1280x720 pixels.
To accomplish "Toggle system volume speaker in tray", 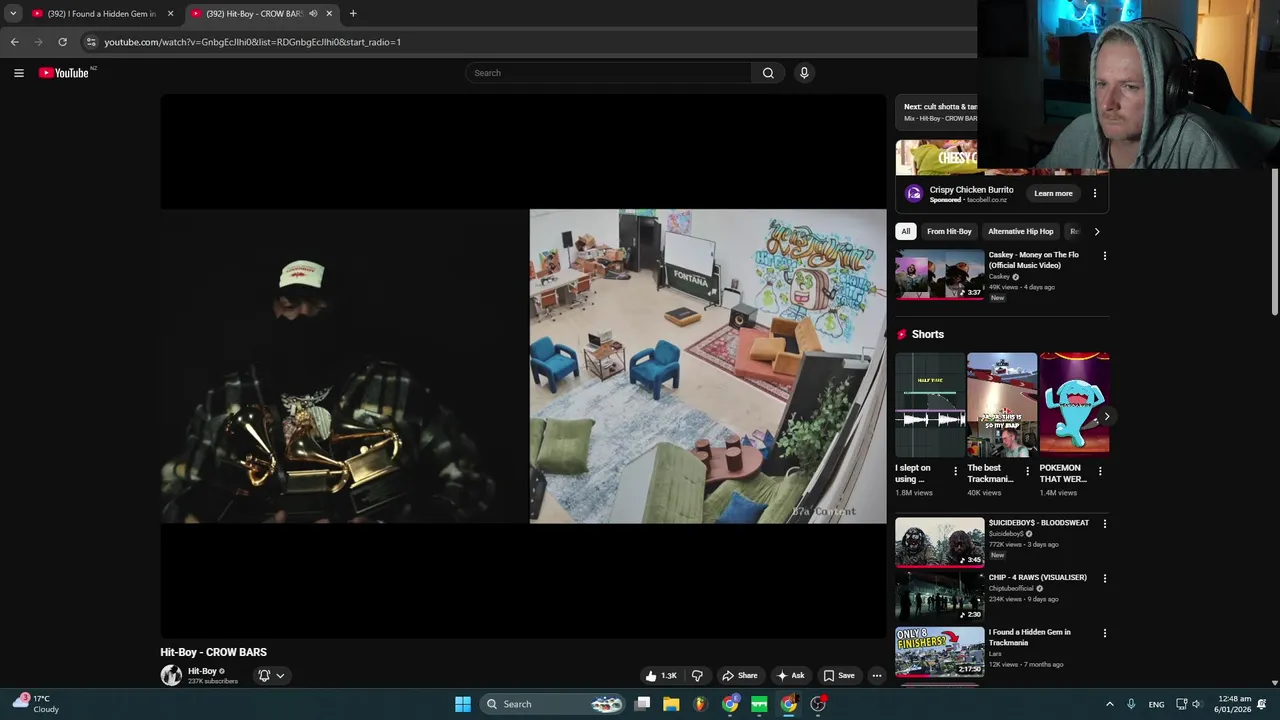I will pyautogui.click(x=1198, y=704).
